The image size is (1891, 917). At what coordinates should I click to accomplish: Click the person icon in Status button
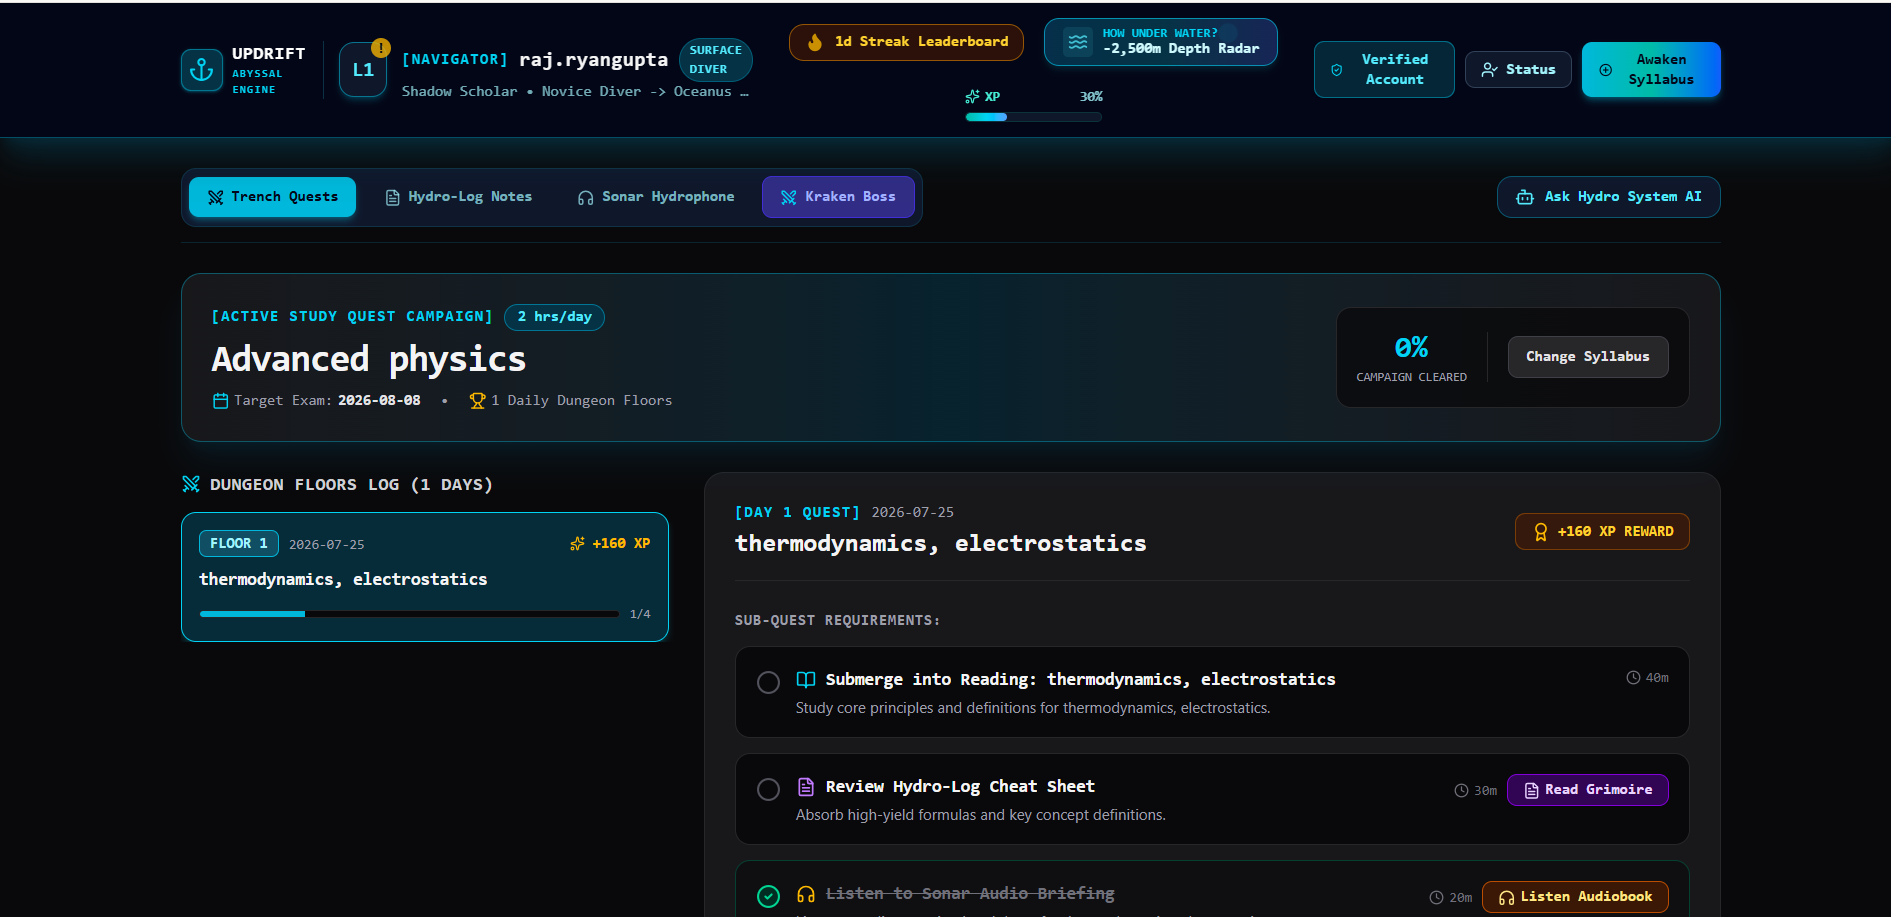click(x=1489, y=70)
